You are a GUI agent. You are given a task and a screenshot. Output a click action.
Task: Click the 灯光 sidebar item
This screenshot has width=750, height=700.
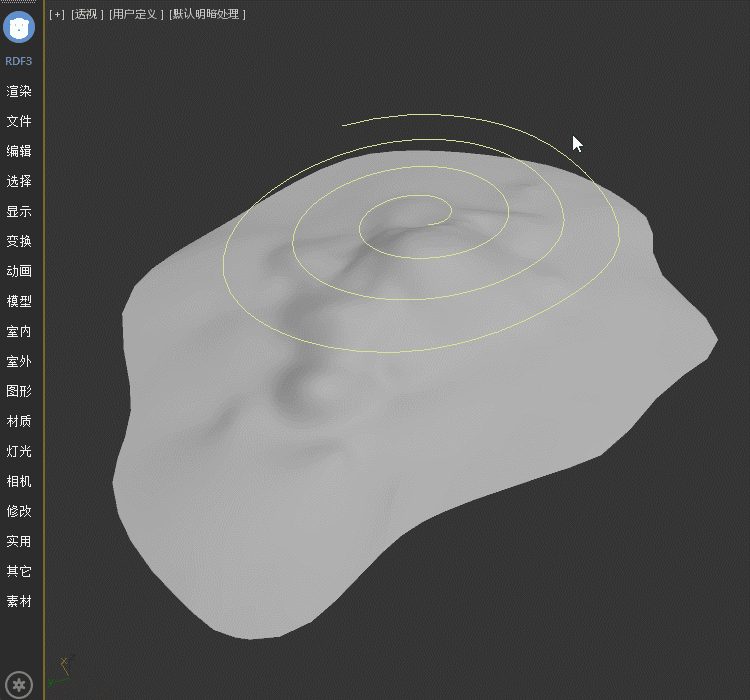coord(19,451)
